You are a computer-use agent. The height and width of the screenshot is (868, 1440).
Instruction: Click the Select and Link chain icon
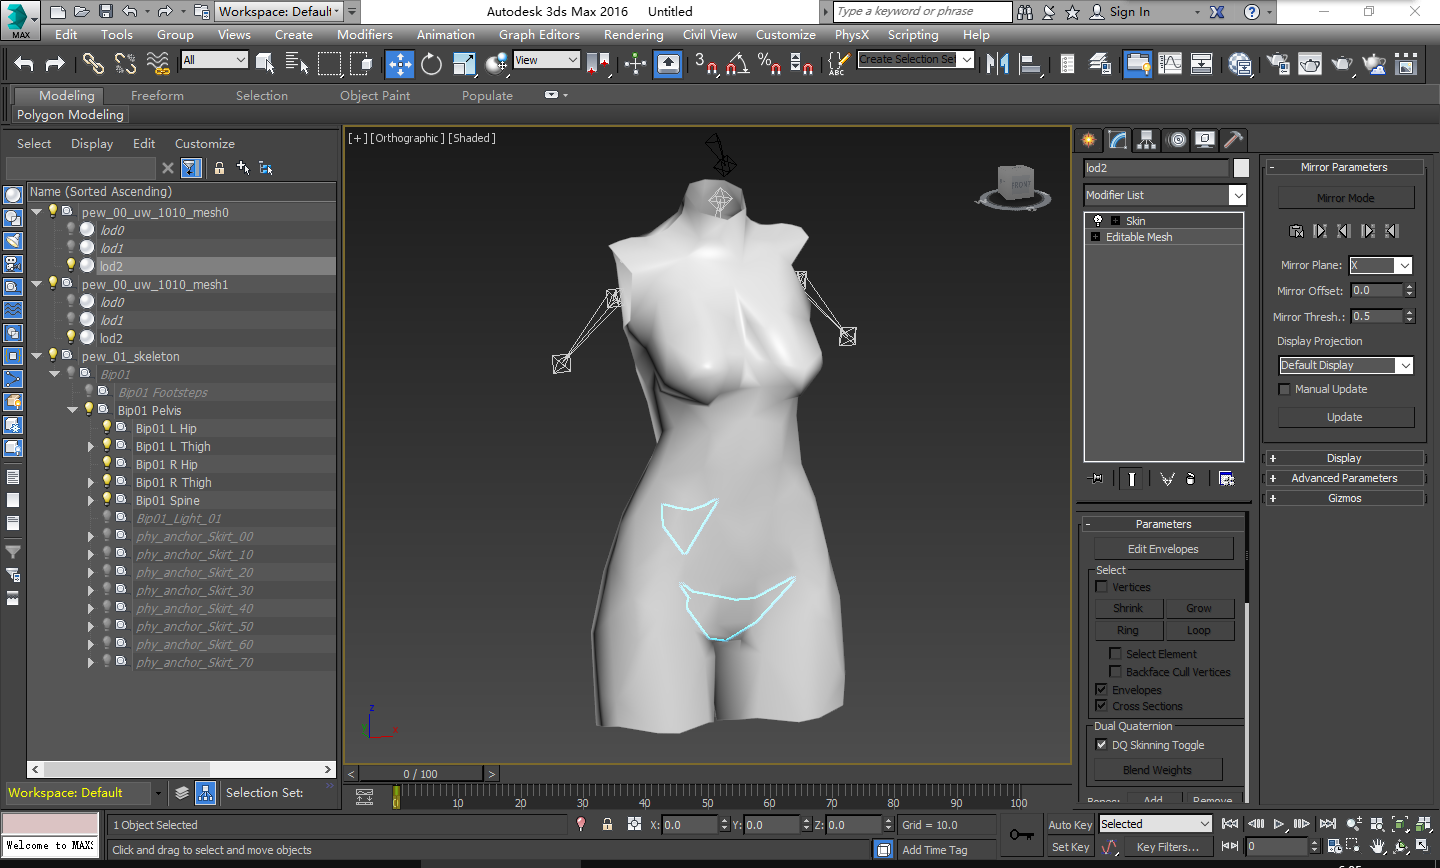(93, 64)
